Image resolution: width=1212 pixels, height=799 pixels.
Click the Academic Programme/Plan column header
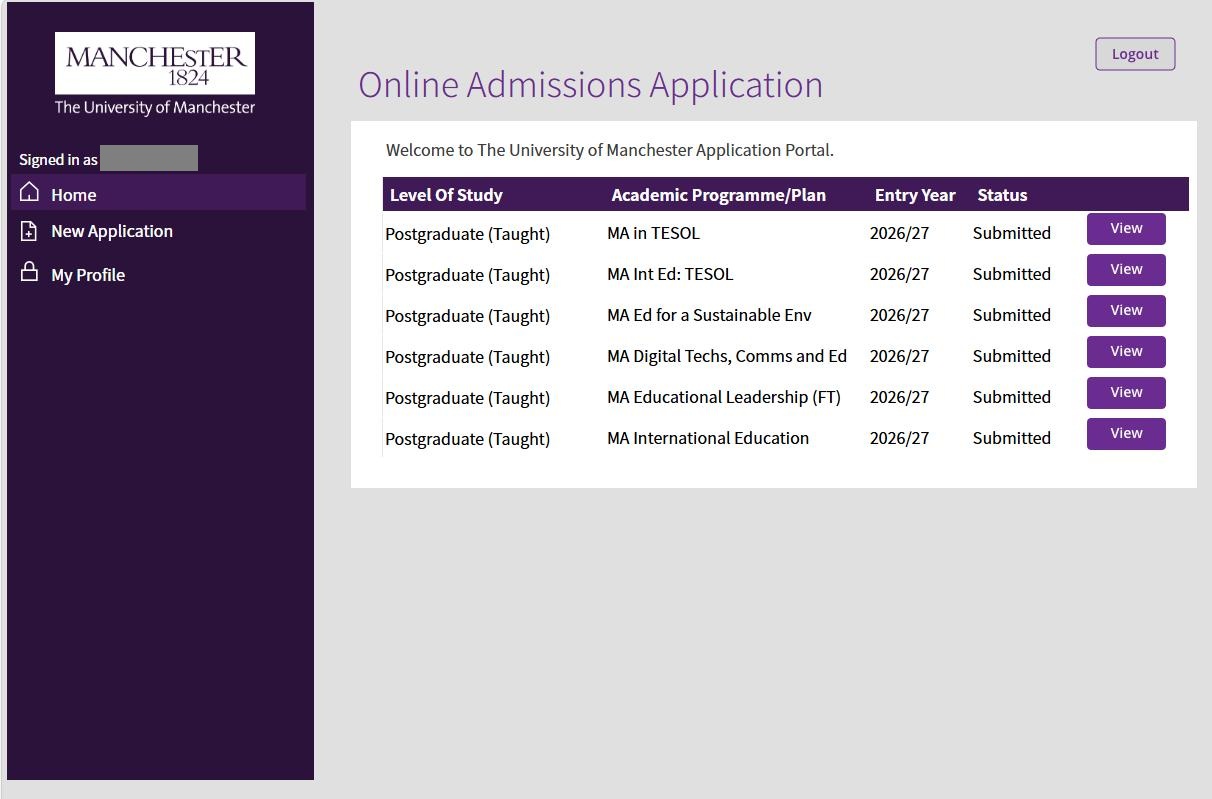click(718, 195)
